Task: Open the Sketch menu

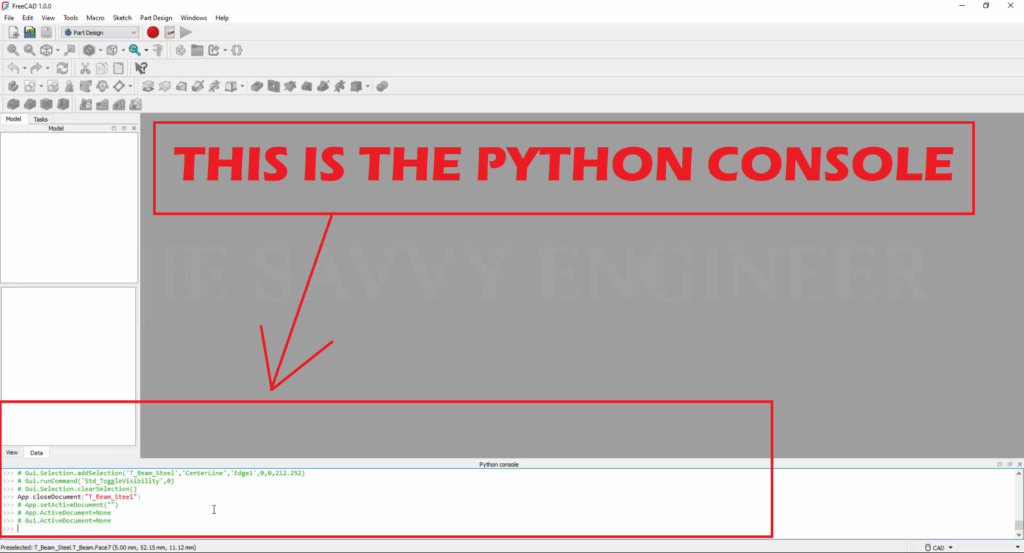Action: click(x=122, y=18)
